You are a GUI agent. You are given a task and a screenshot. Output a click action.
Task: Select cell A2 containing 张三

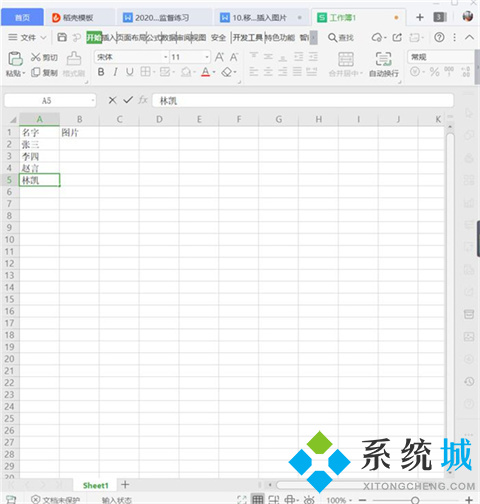tap(39, 144)
